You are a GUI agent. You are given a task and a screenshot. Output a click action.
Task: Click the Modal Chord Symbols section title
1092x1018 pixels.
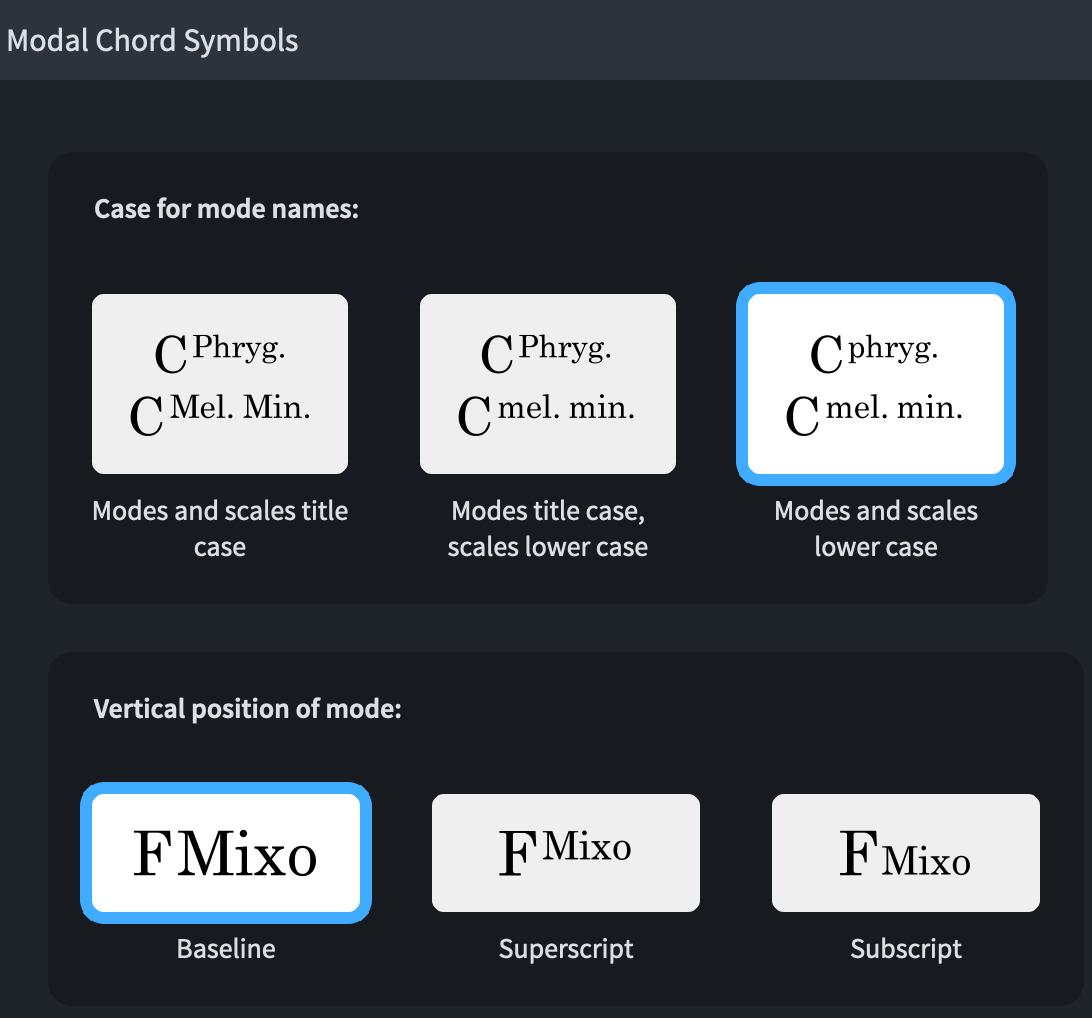coord(153,41)
